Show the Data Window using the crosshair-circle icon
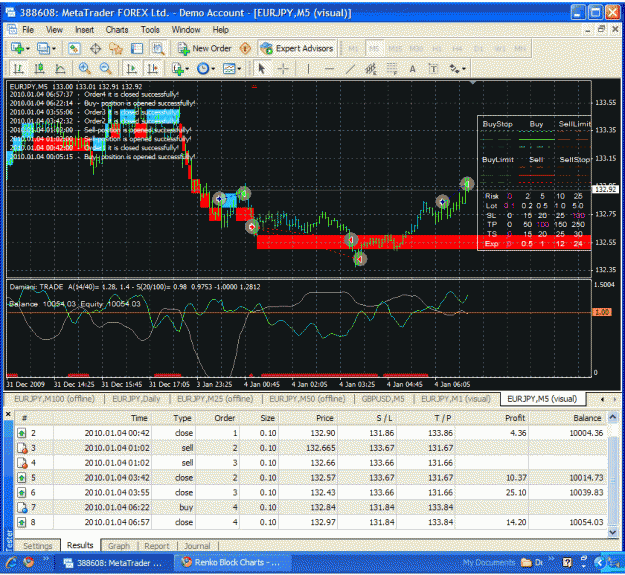625x575 pixels. pos(95,49)
